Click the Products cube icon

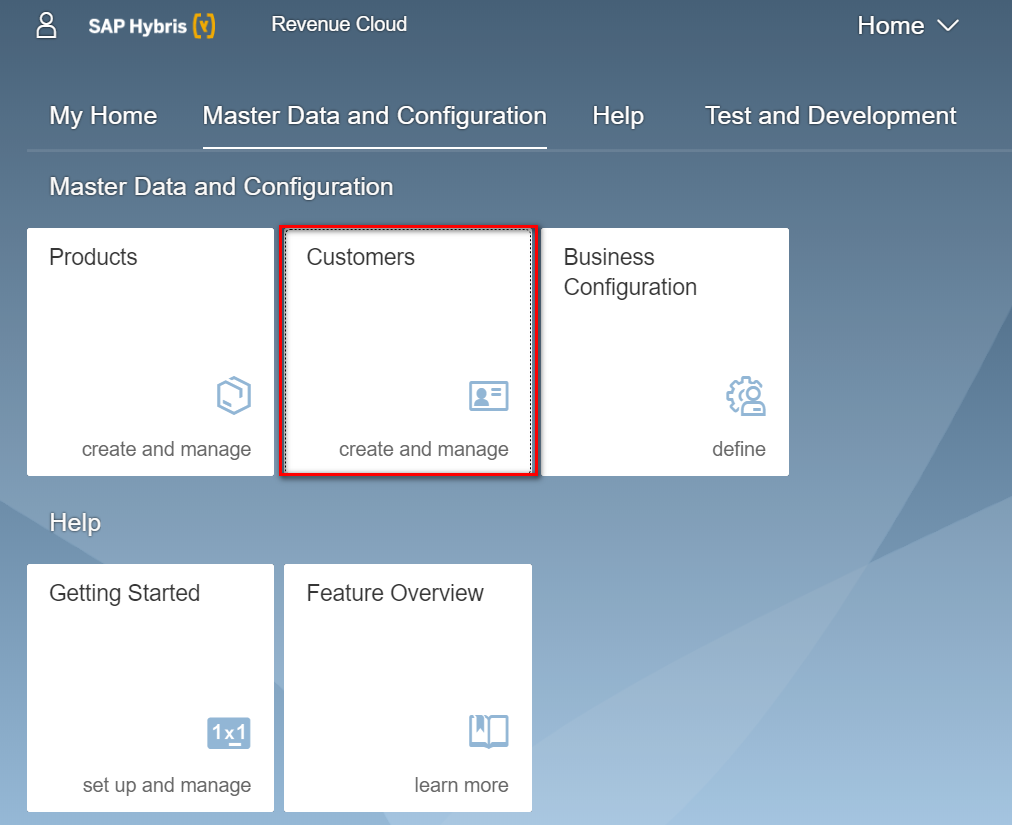233,396
